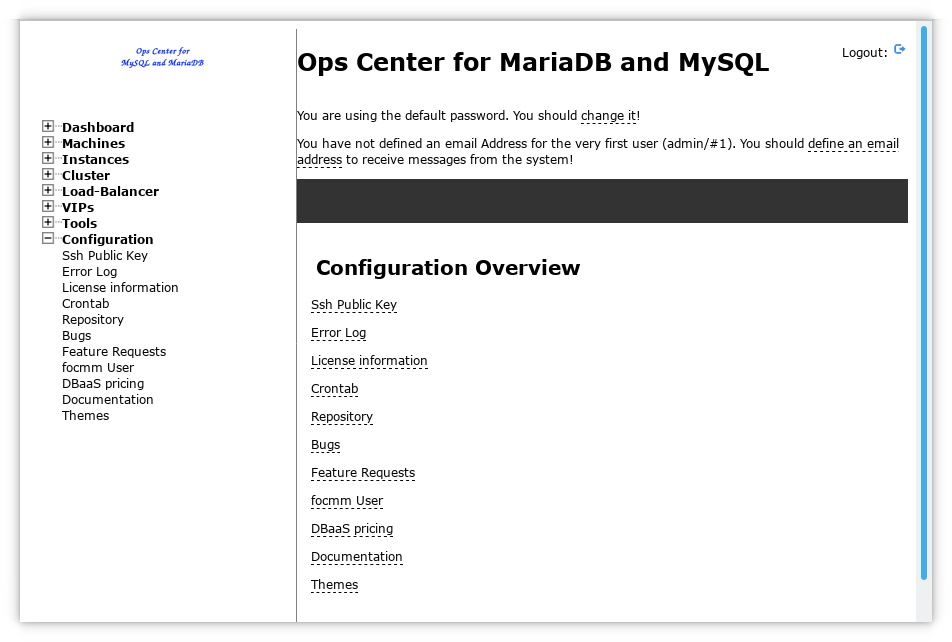952x642 pixels.
Task: Click the 'Logout:' label
Action: click(865, 53)
